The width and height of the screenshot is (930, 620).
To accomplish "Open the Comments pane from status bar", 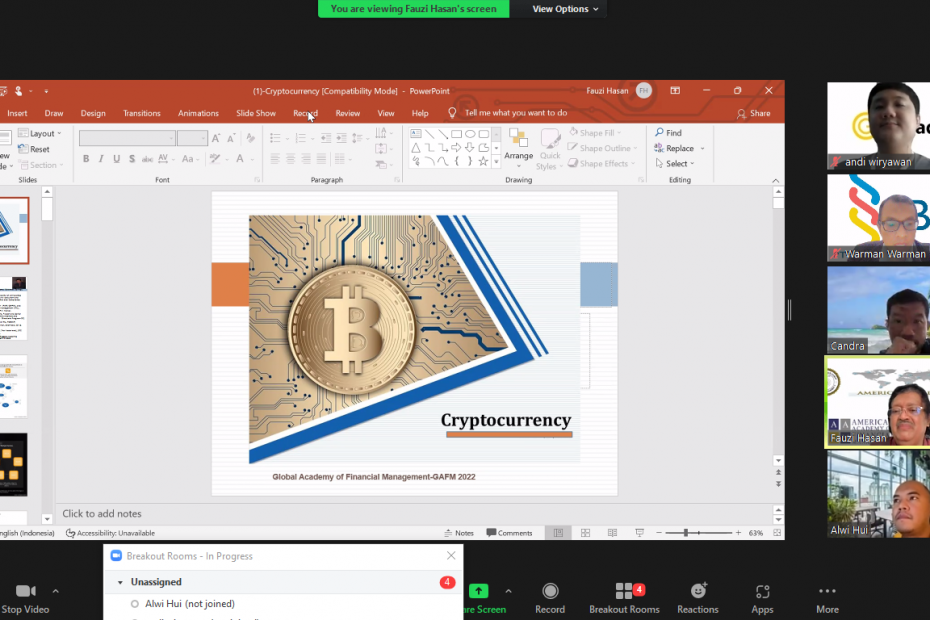I will tap(509, 533).
